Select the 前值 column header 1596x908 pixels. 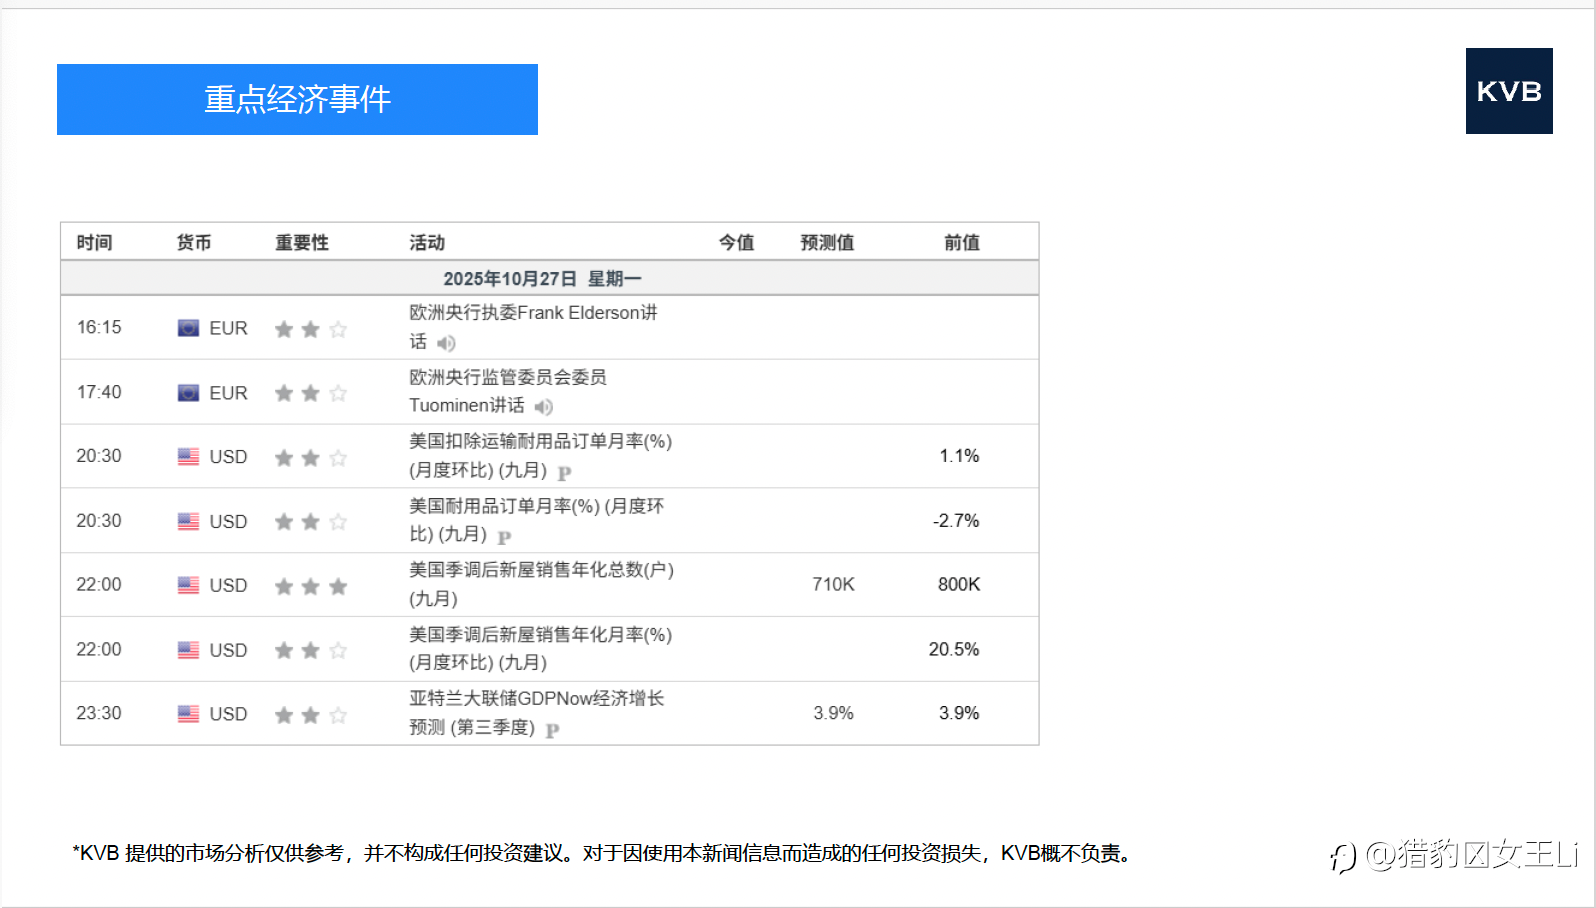point(962,242)
